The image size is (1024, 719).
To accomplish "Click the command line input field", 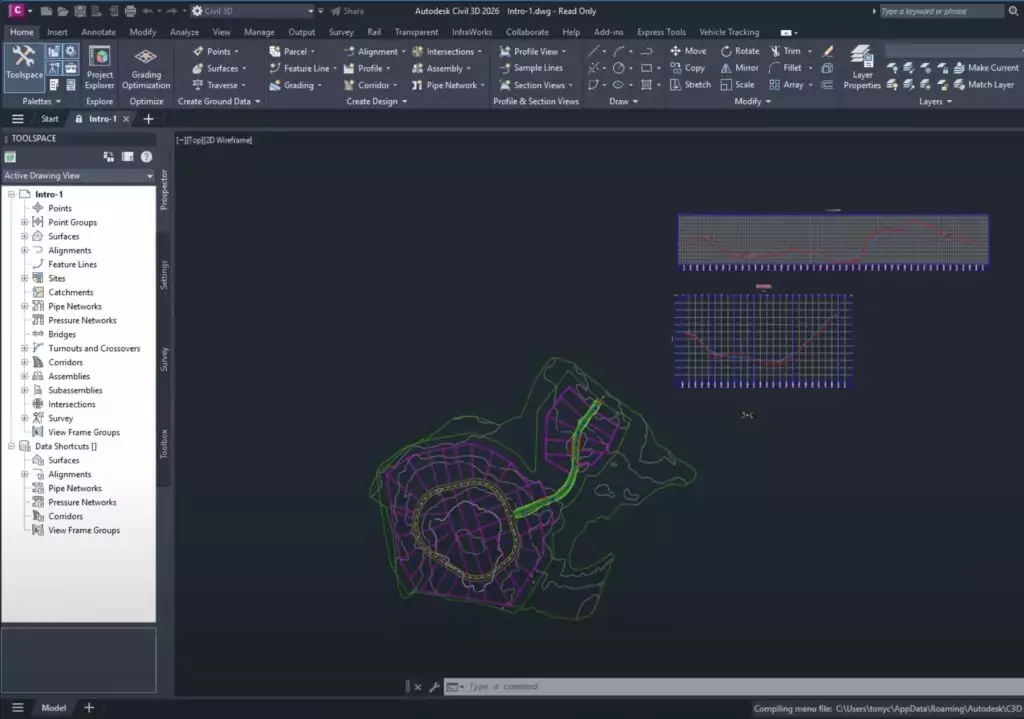I will [600, 687].
